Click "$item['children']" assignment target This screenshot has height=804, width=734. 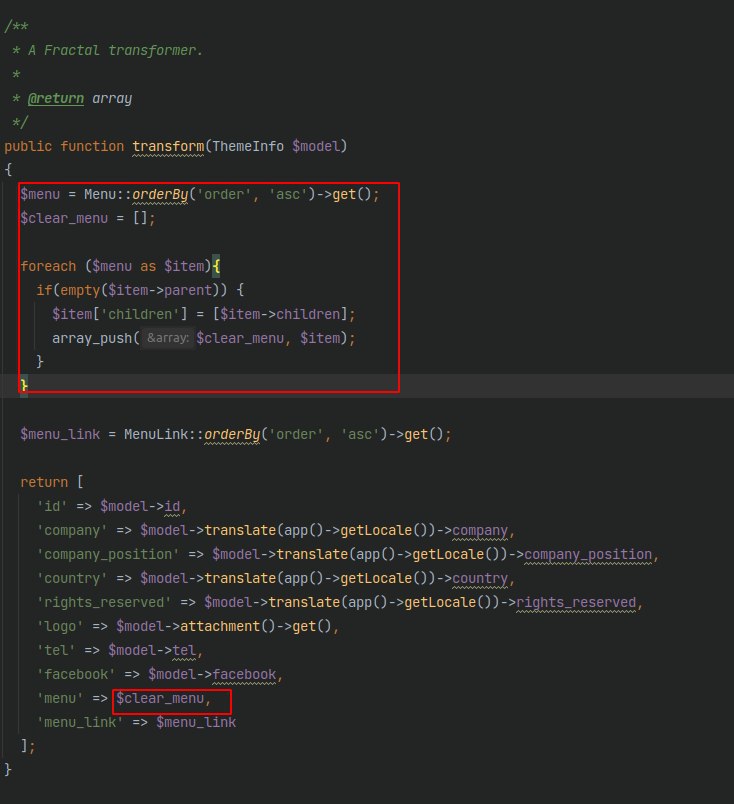(x=120, y=314)
